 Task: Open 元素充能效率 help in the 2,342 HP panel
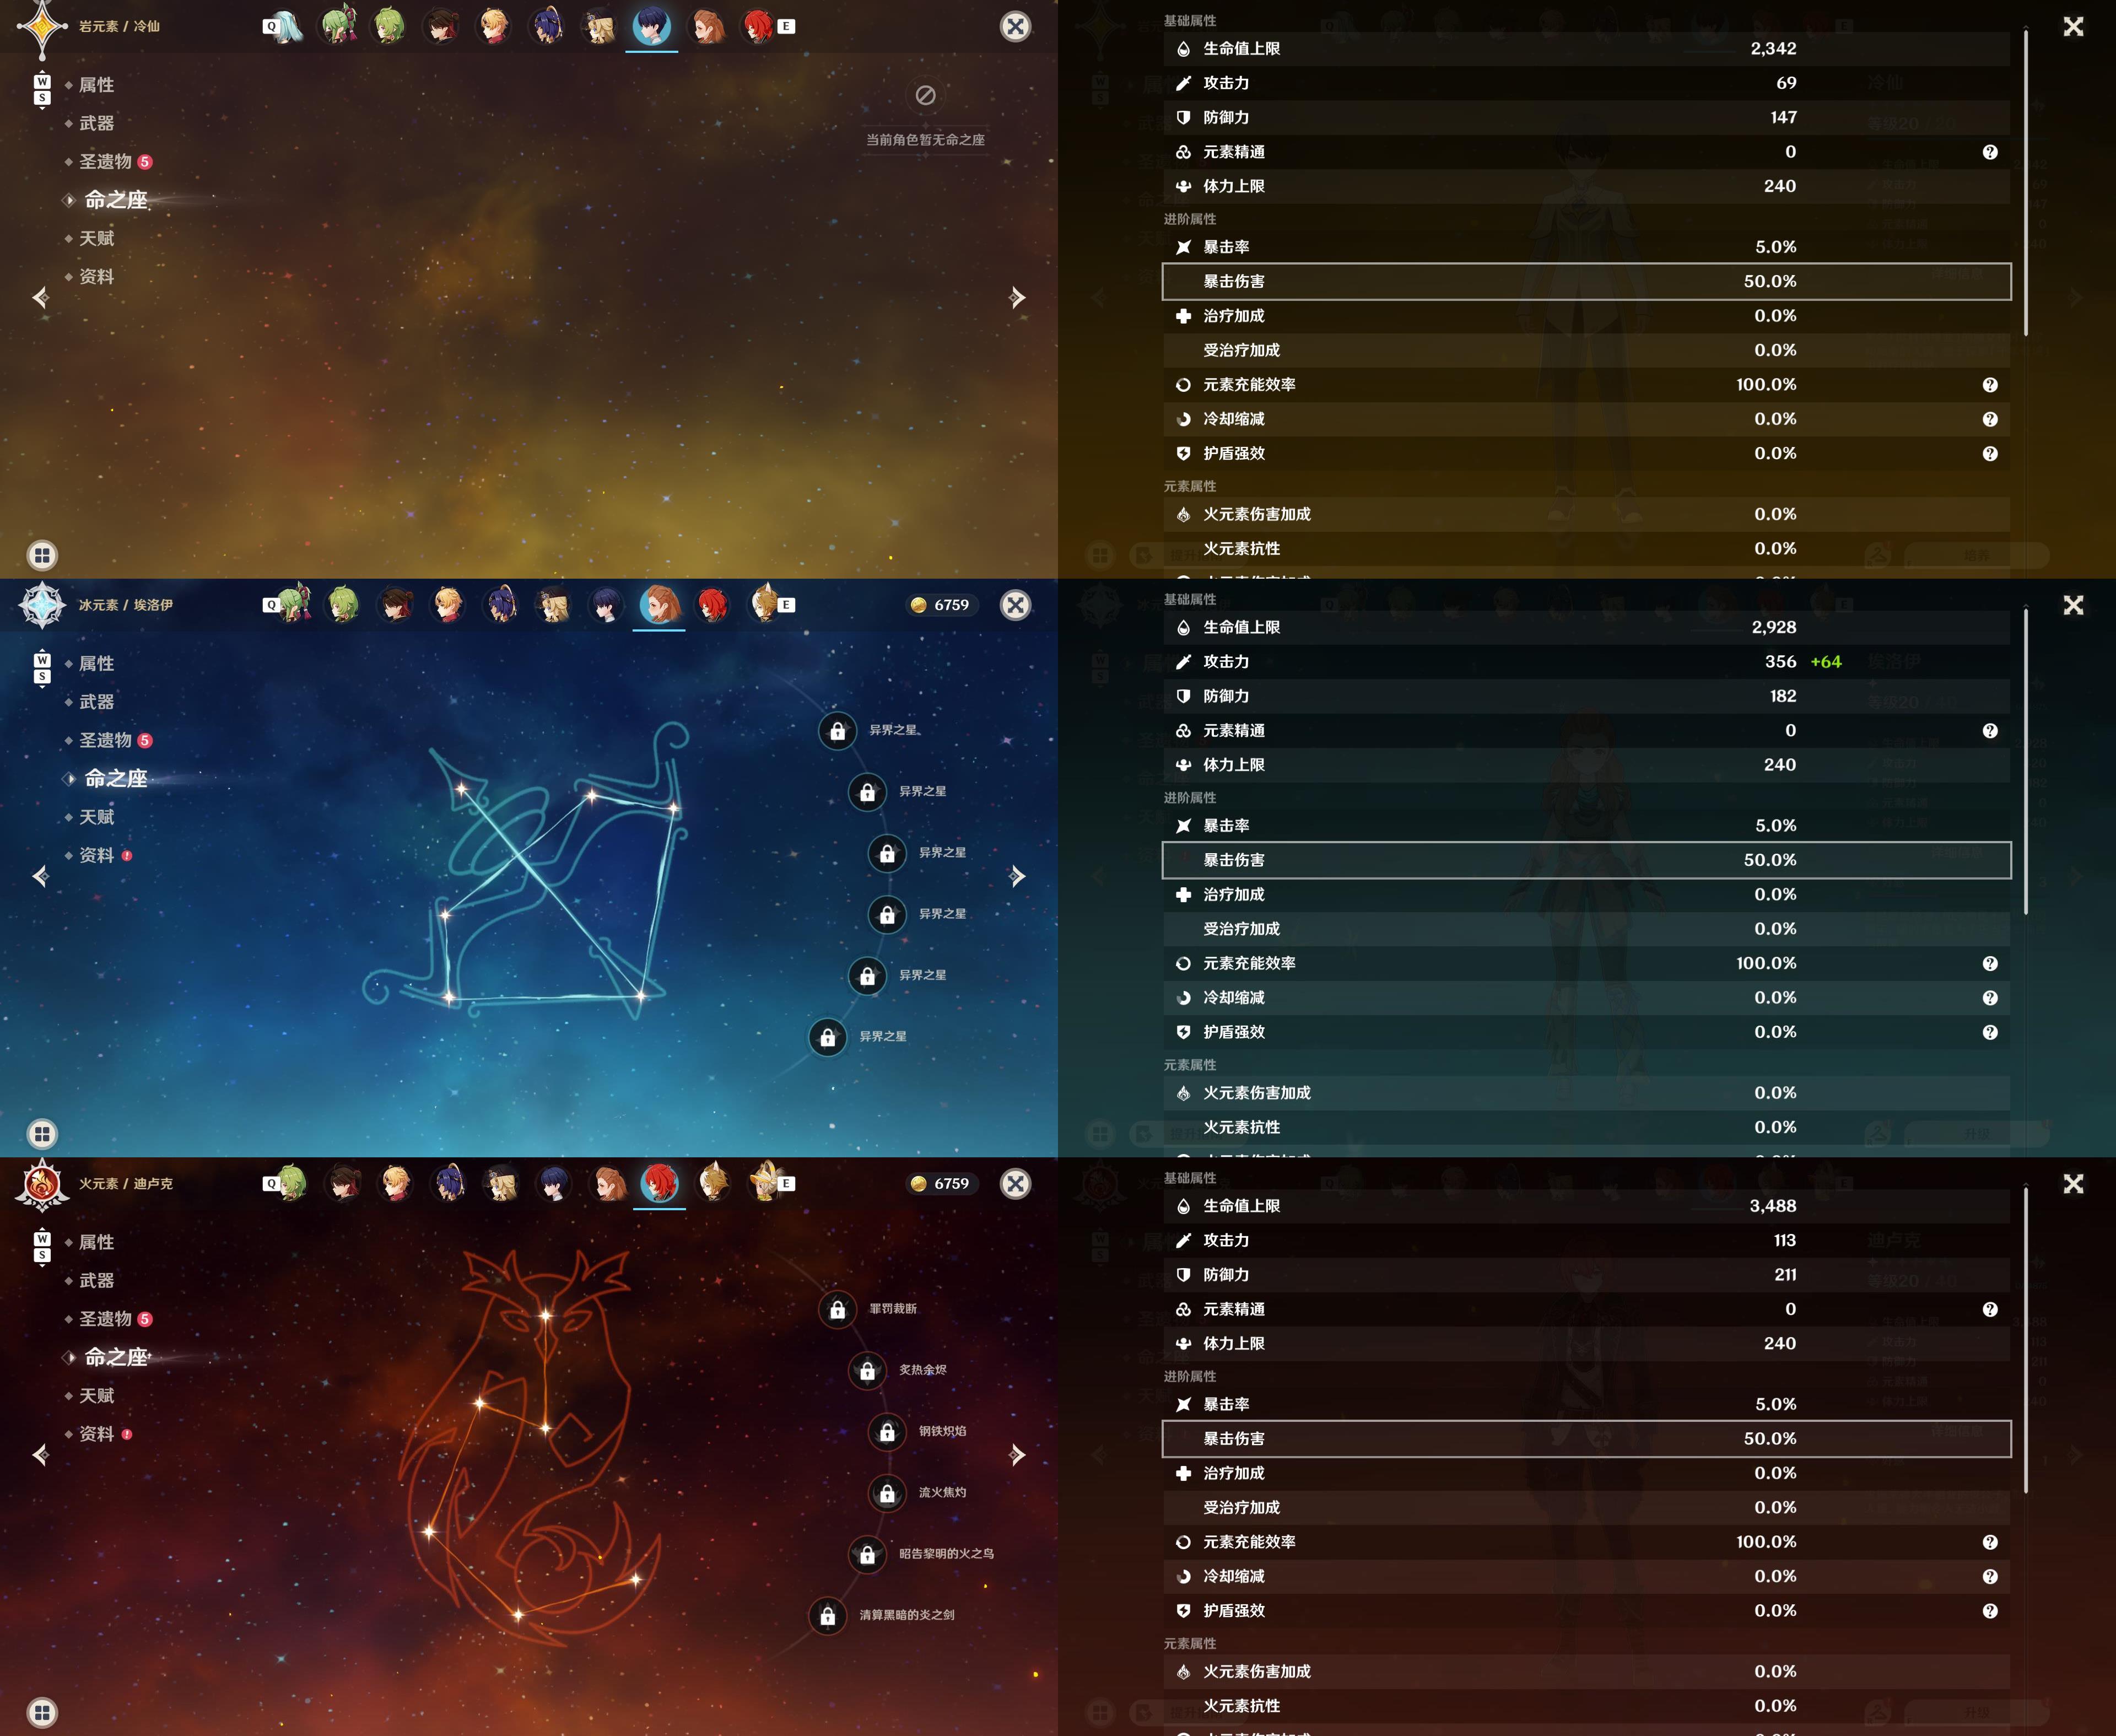pos(1990,385)
